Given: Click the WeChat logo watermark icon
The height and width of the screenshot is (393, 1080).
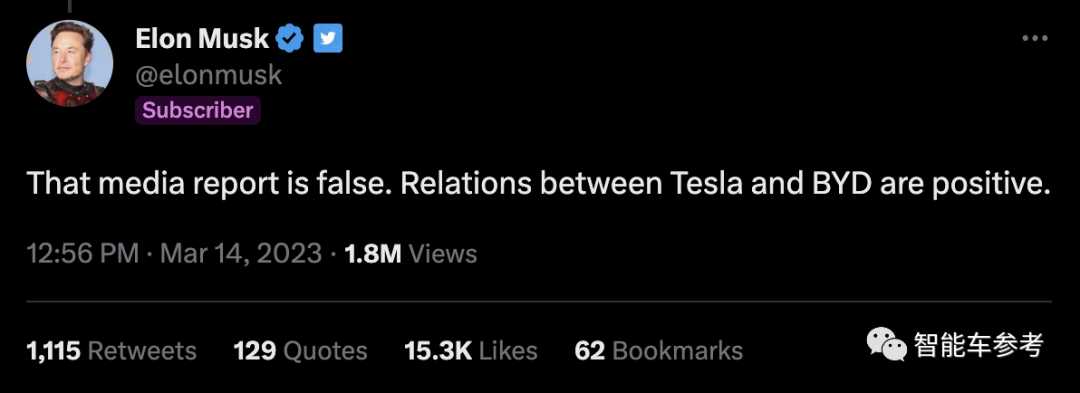Looking at the screenshot, I should click(x=886, y=343).
